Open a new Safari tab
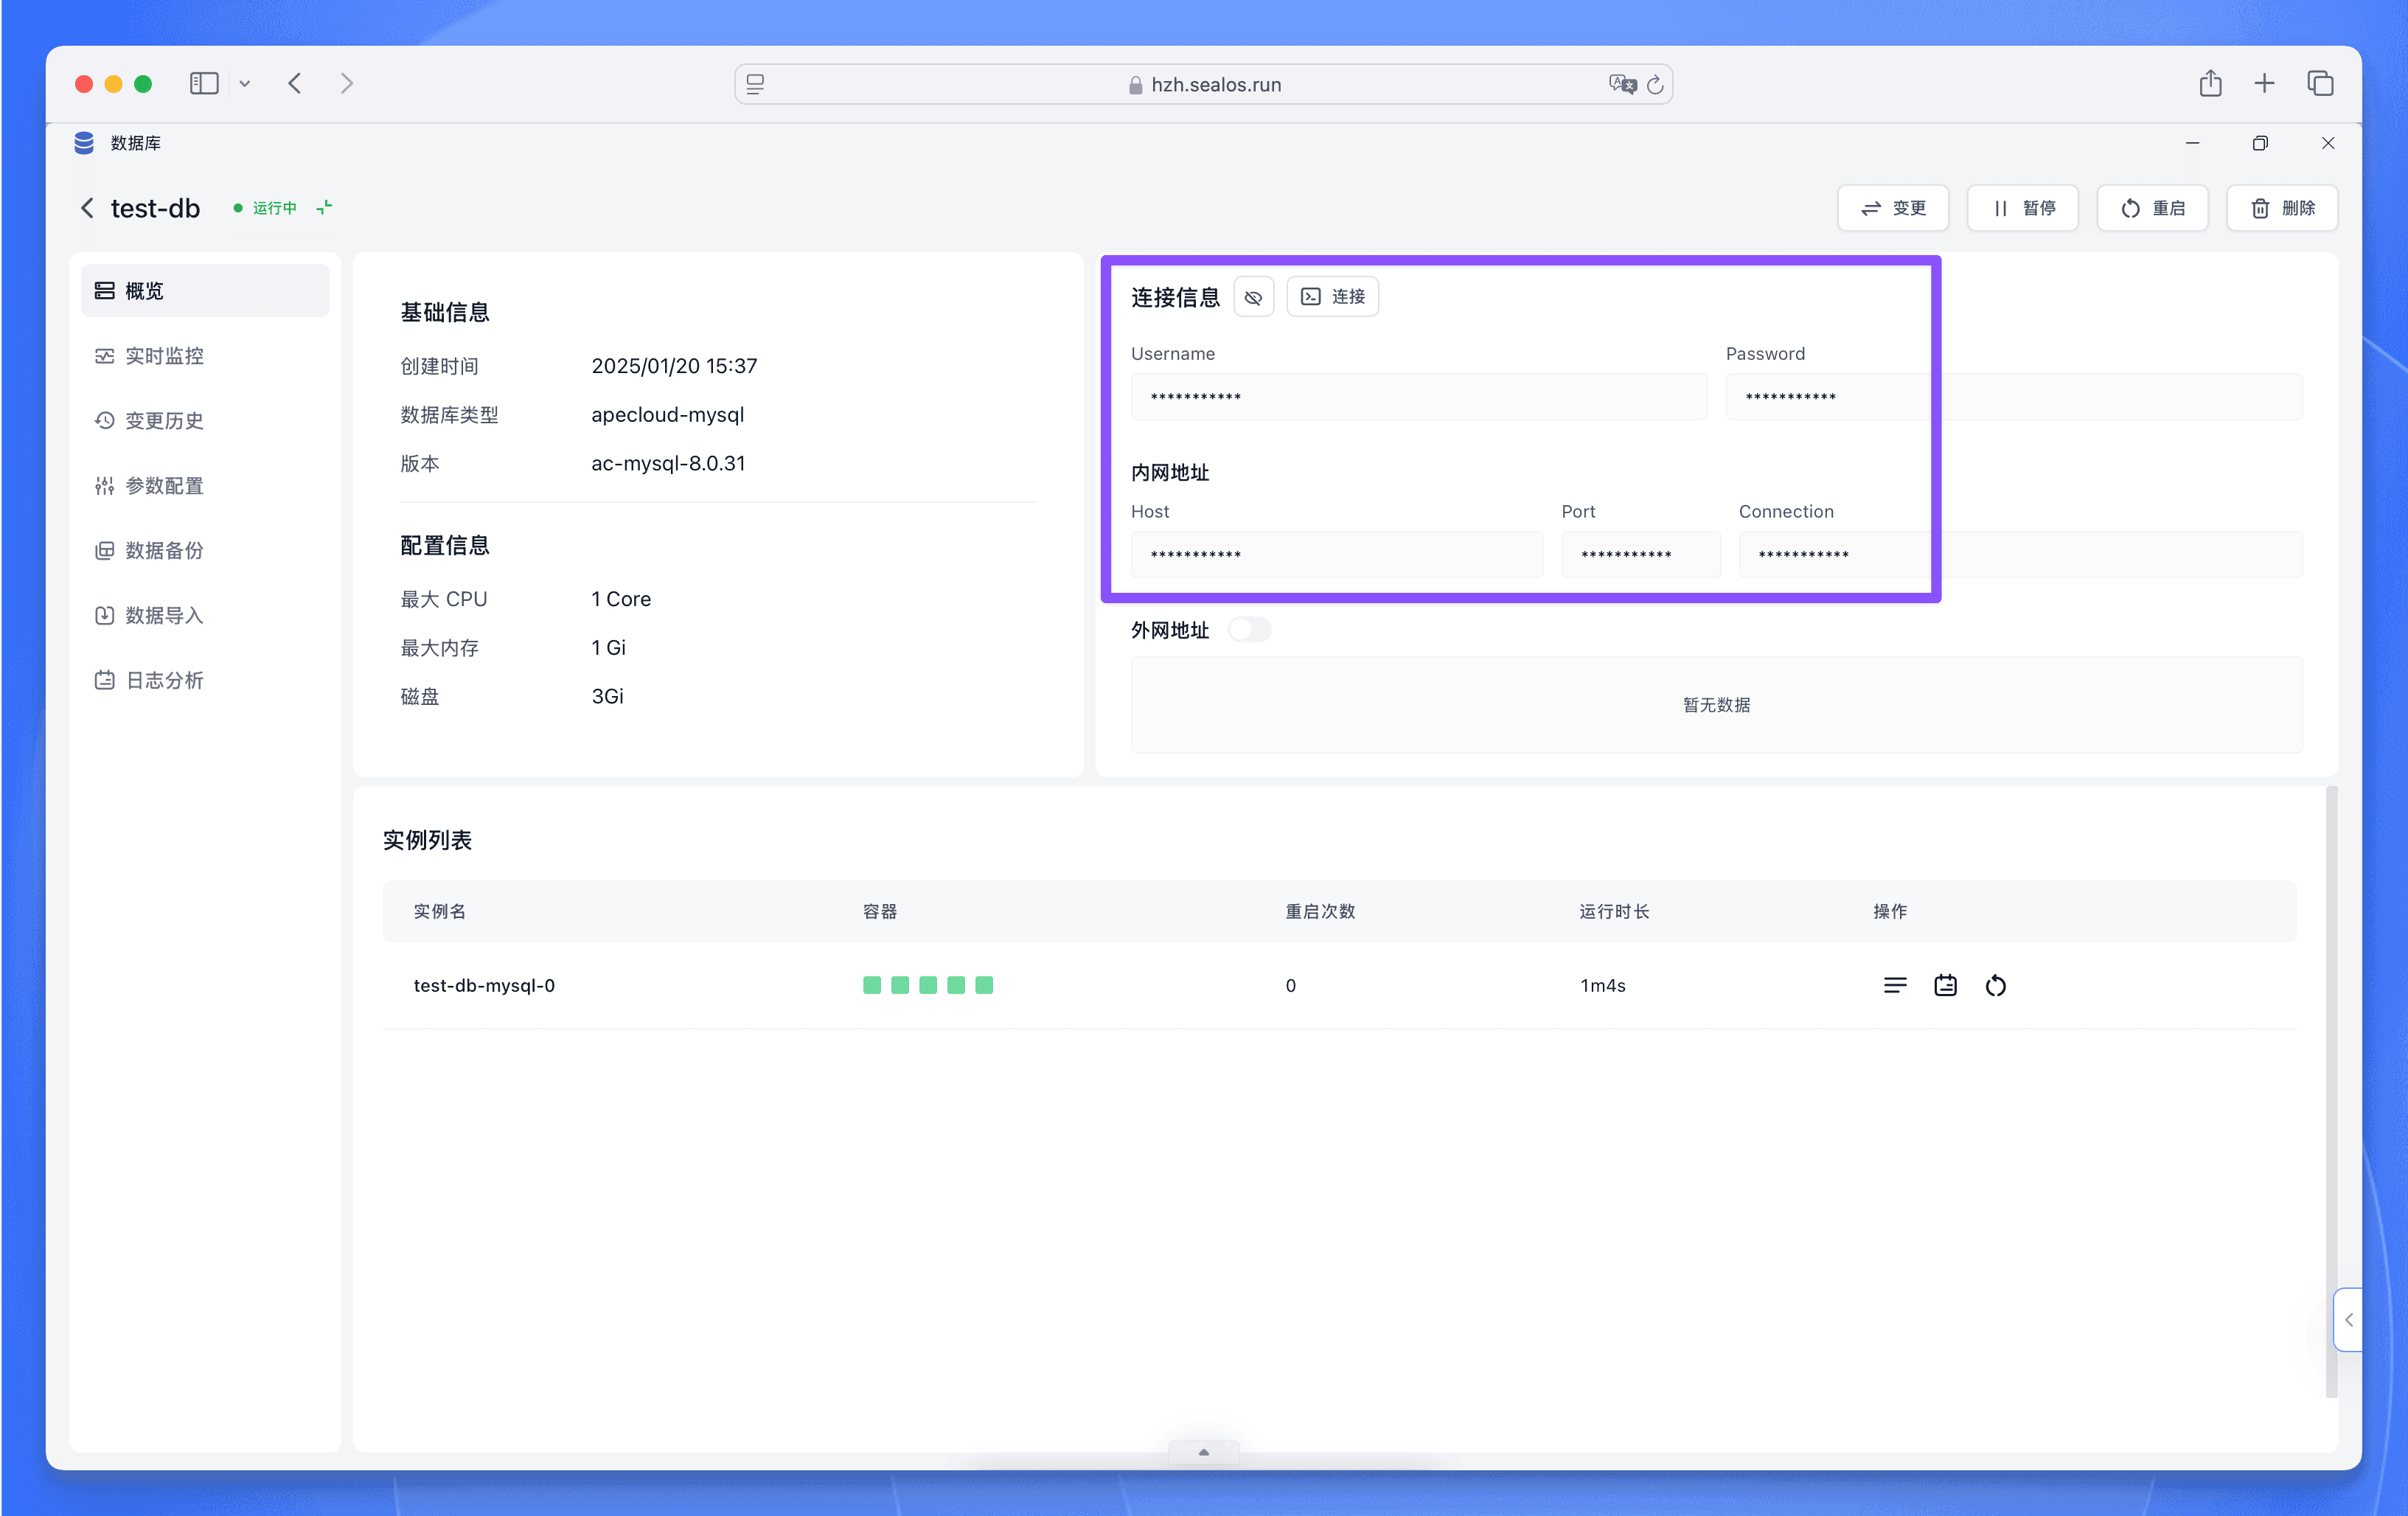2408x1516 pixels. [2264, 83]
